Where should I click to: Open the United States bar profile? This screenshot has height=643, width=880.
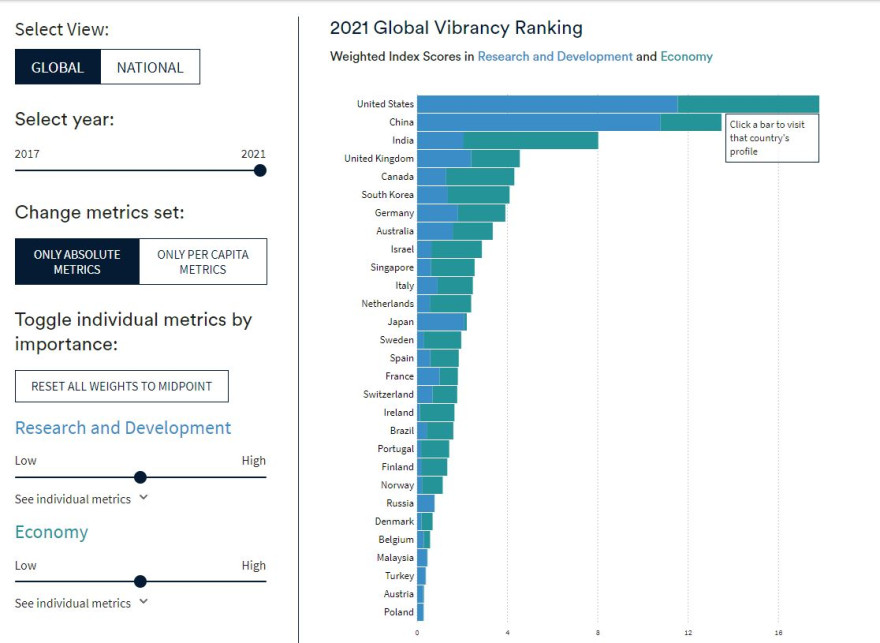click(x=618, y=104)
